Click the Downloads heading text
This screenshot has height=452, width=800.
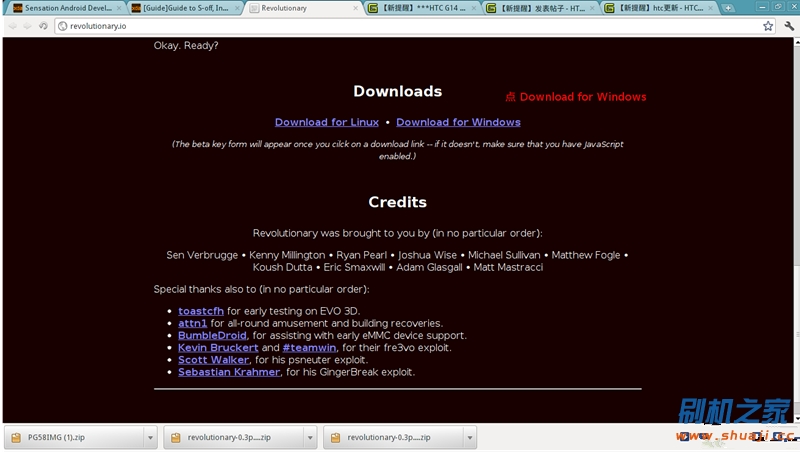click(397, 91)
